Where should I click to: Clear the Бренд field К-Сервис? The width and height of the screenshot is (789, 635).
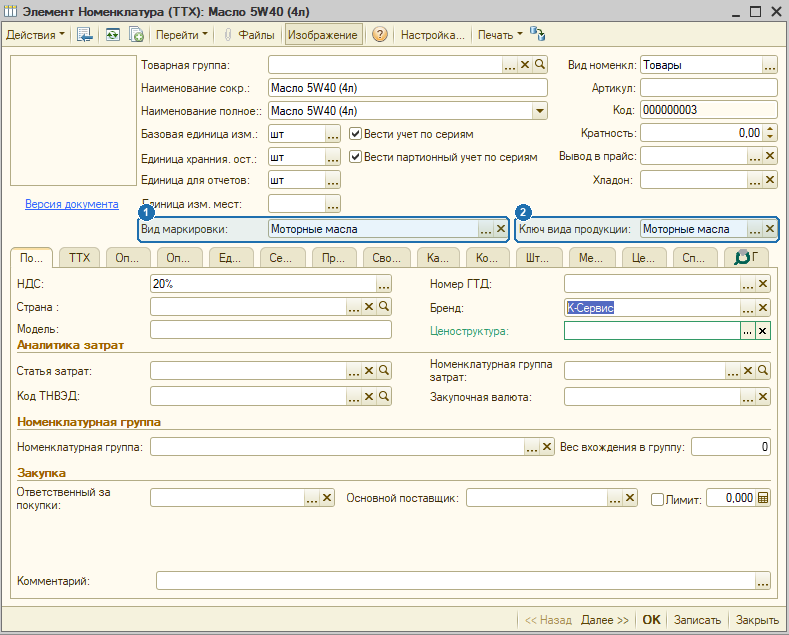[763, 307]
